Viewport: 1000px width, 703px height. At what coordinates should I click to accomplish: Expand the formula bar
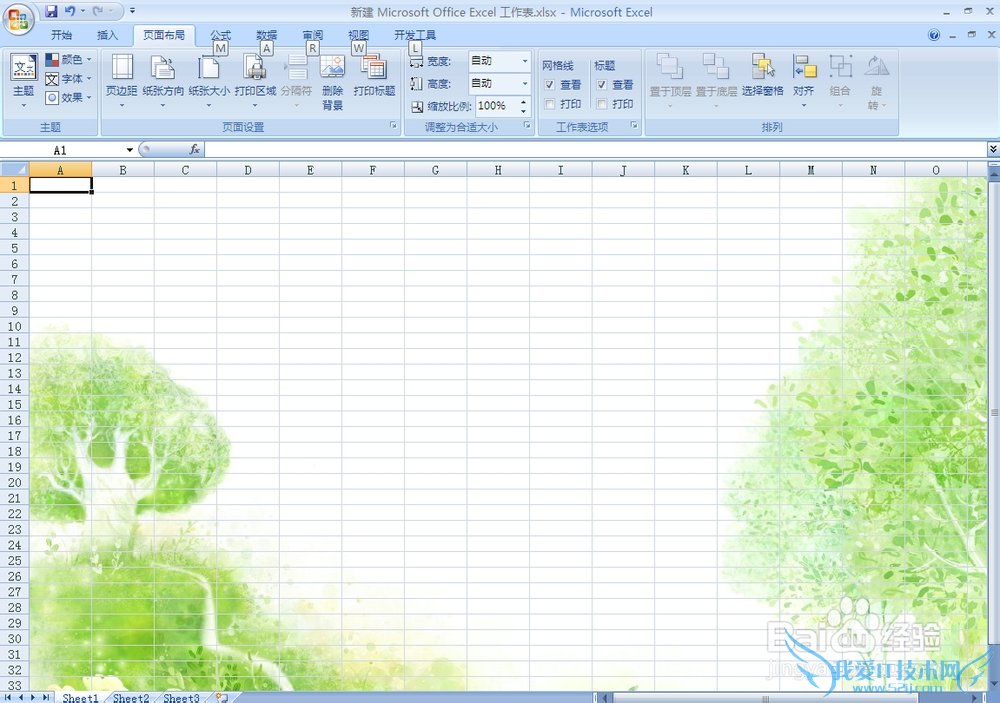point(993,149)
